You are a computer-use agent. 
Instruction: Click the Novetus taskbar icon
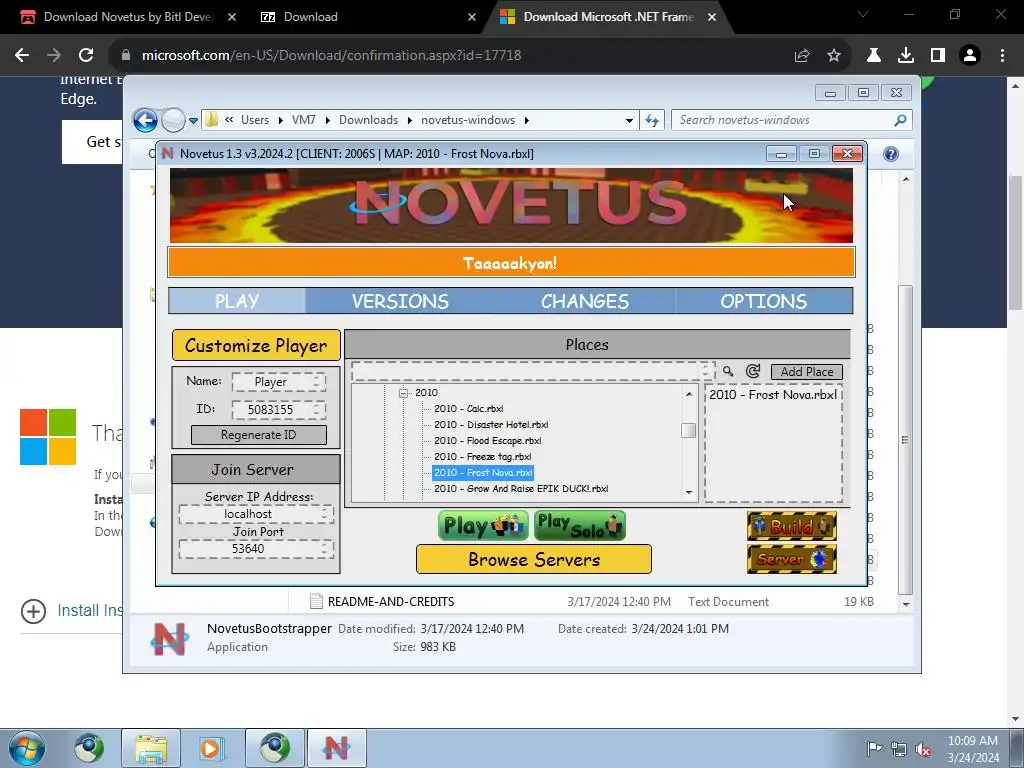tap(336, 748)
